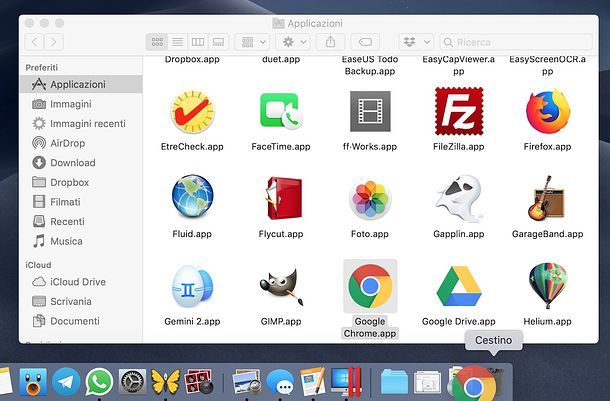The width and height of the screenshot is (610, 401).
Task: Open the blue folder stack in Dock
Action: pyautogui.click(x=394, y=382)
